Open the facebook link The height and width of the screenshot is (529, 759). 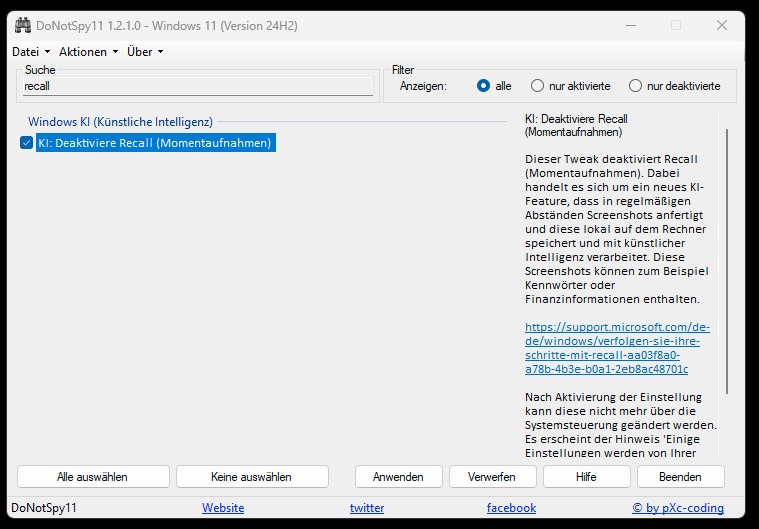[511, 508]
